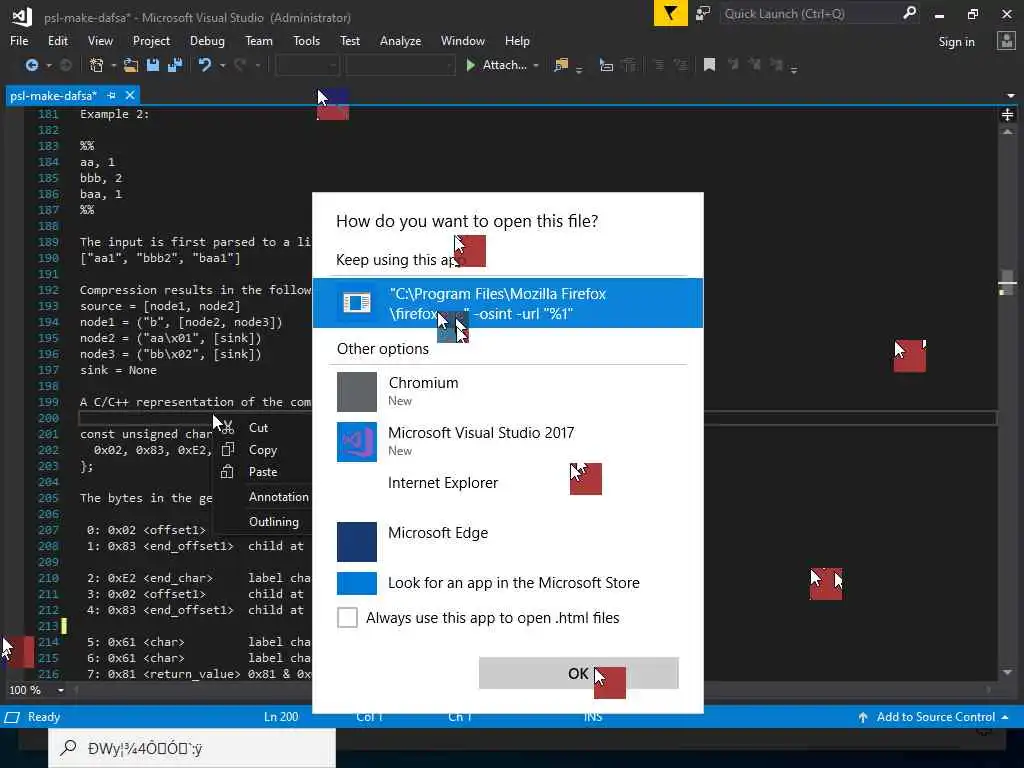Click the Visual Studio logo icon in title bar
The image size is (1024, 768).
pyautogui.click(x=22, y=16)
